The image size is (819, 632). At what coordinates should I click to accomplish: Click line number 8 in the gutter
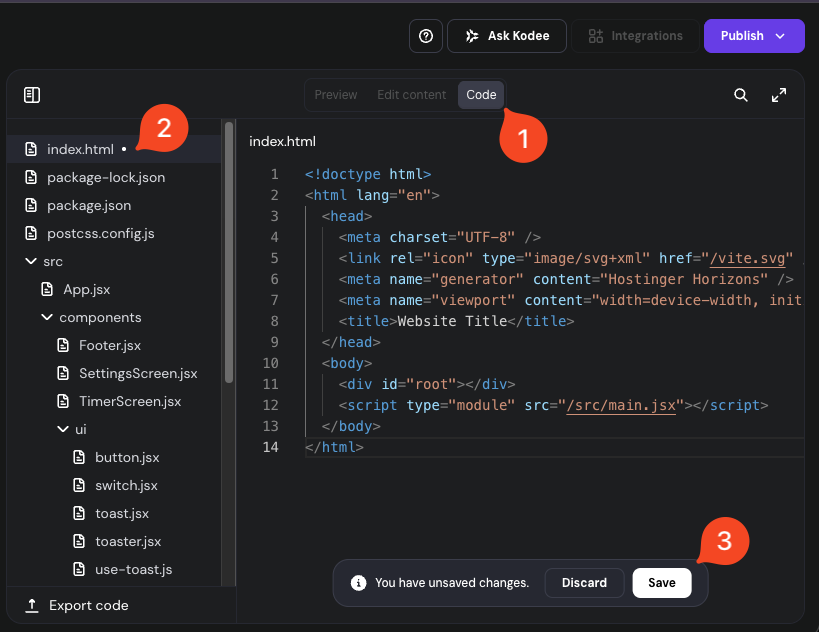(x=275, y=321)
